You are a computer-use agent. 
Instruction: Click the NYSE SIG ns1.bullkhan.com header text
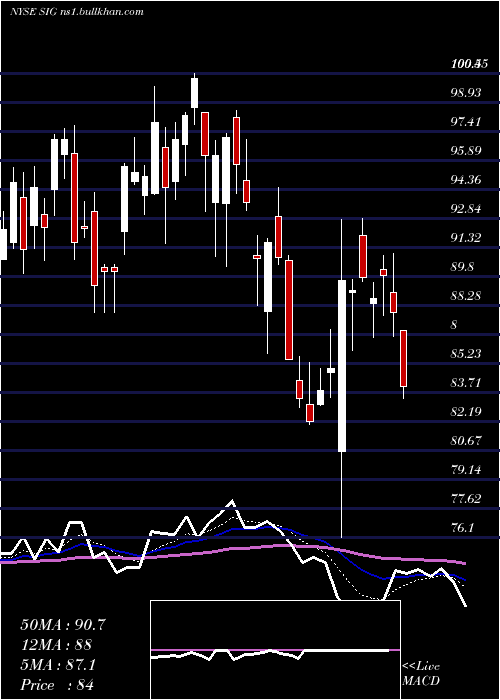pos(76,12)
